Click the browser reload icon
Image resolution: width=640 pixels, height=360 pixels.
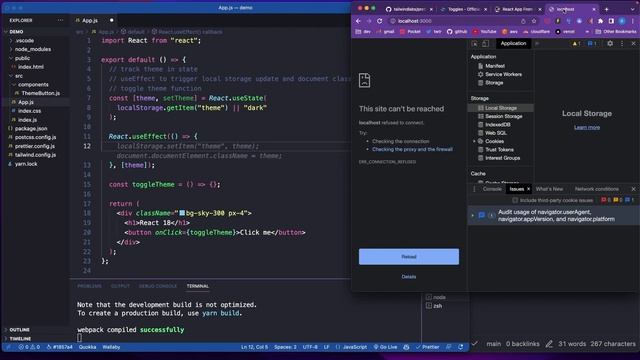pos(380,21)
